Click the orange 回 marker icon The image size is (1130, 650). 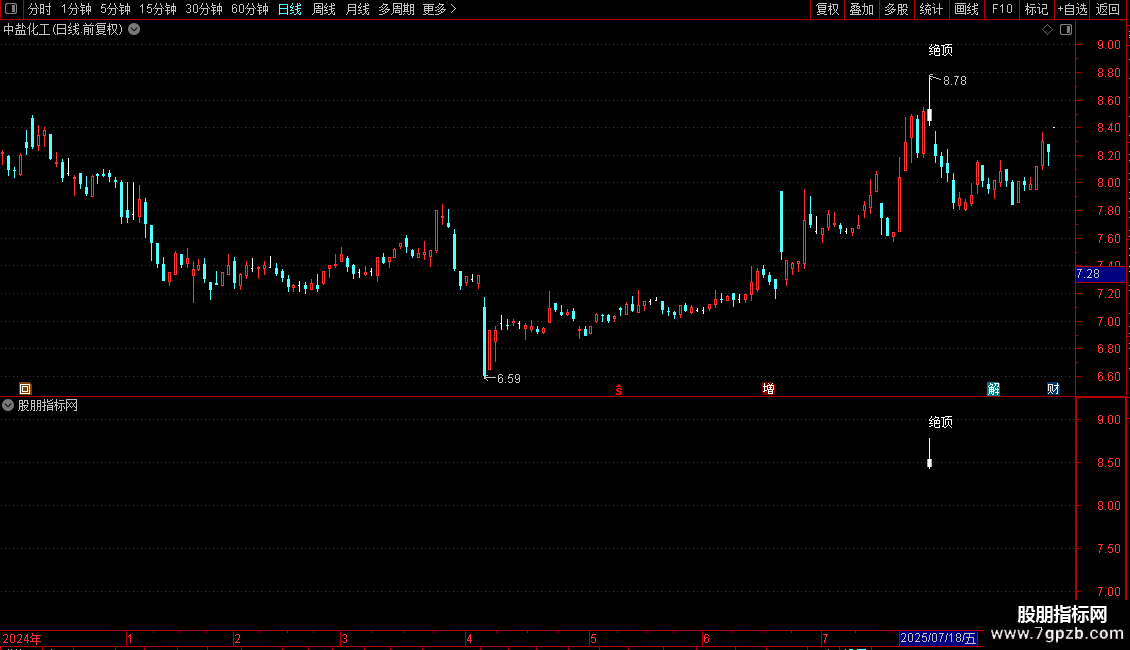(25, 389)
